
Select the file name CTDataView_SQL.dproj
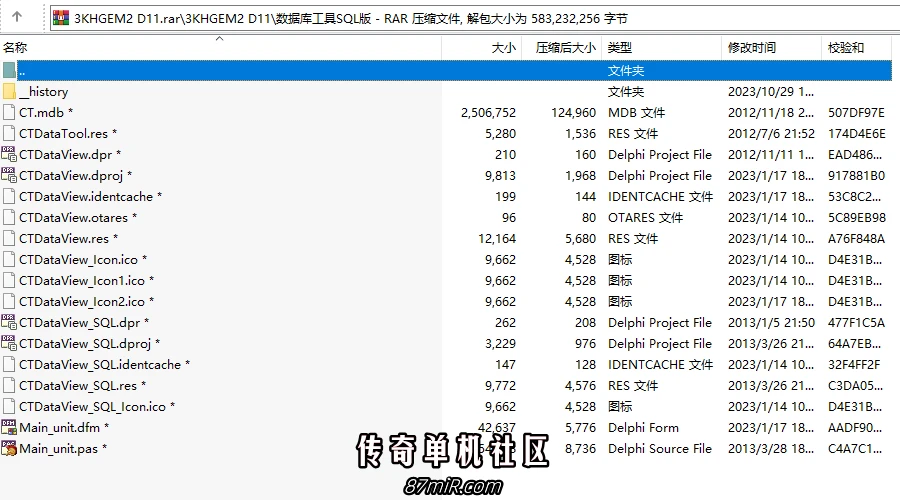(x=85, y=343)
